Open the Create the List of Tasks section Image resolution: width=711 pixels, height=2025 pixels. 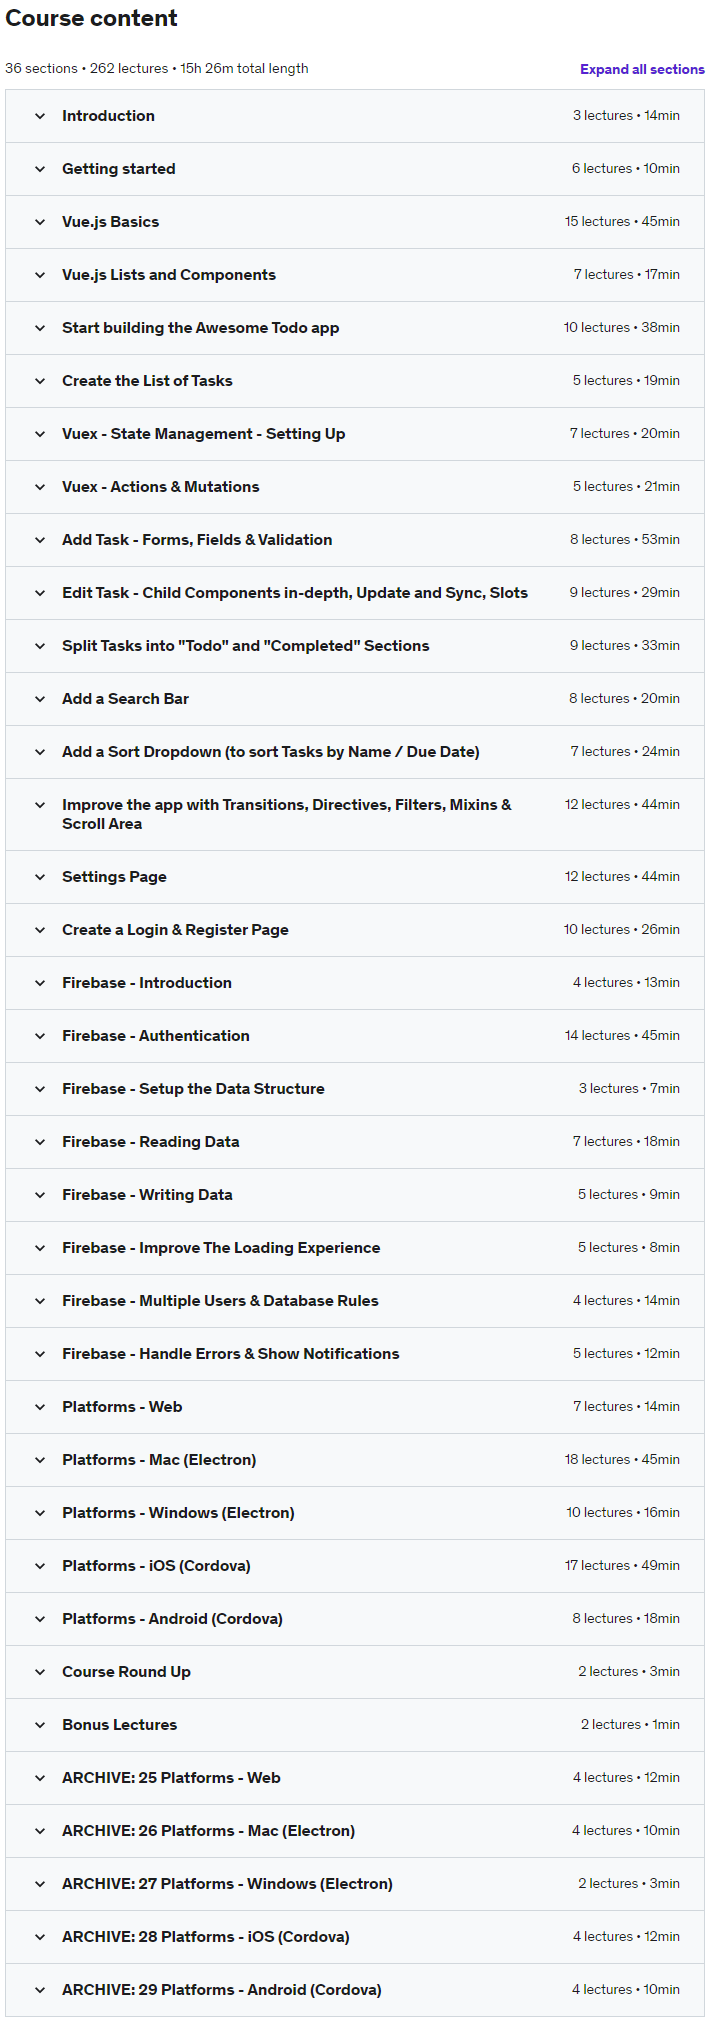tap(355, 381)
